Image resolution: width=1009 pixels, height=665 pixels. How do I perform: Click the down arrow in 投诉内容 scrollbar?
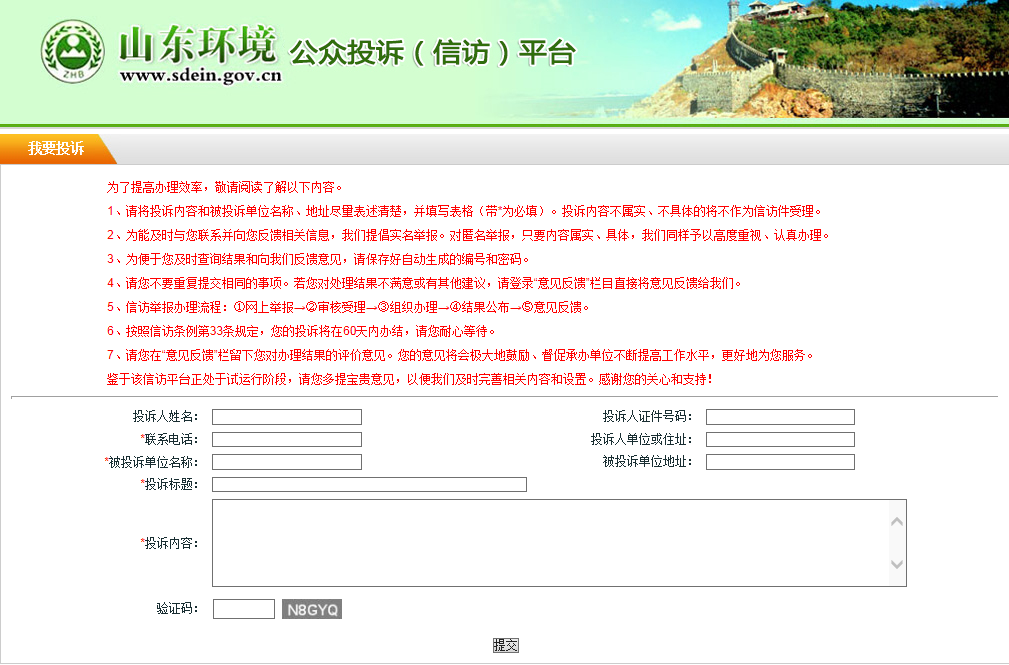click(896, 565)
